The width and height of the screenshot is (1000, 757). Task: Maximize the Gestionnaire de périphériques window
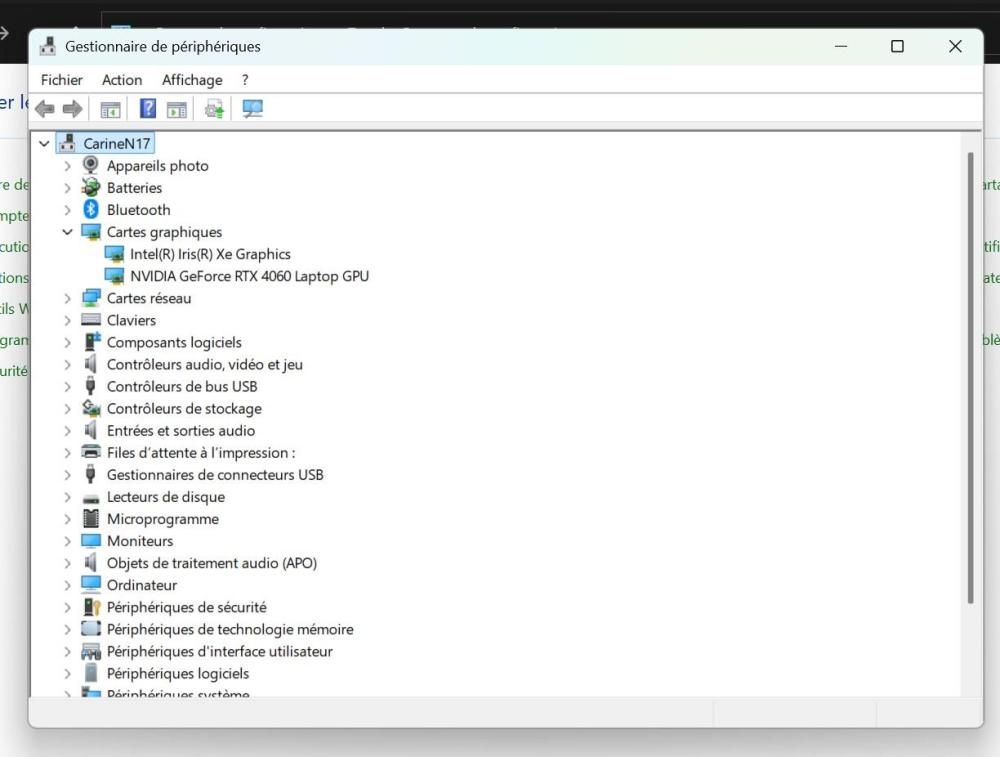pos(897,47)
